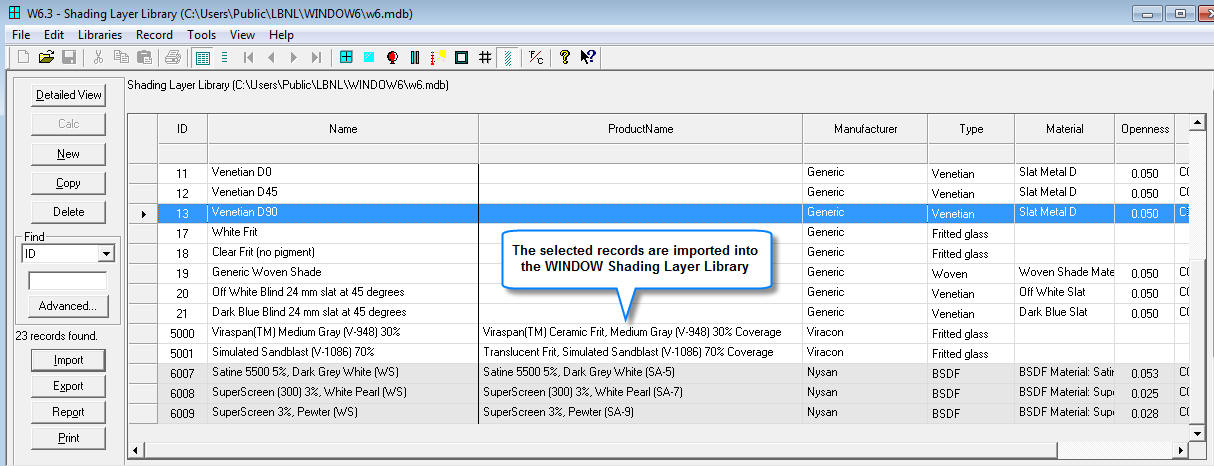Toggle IP/SI units F/C icon
Image resolution: width=1214 pixels, height=466 pixels.
pyautogui.click(x=536, y=57)
